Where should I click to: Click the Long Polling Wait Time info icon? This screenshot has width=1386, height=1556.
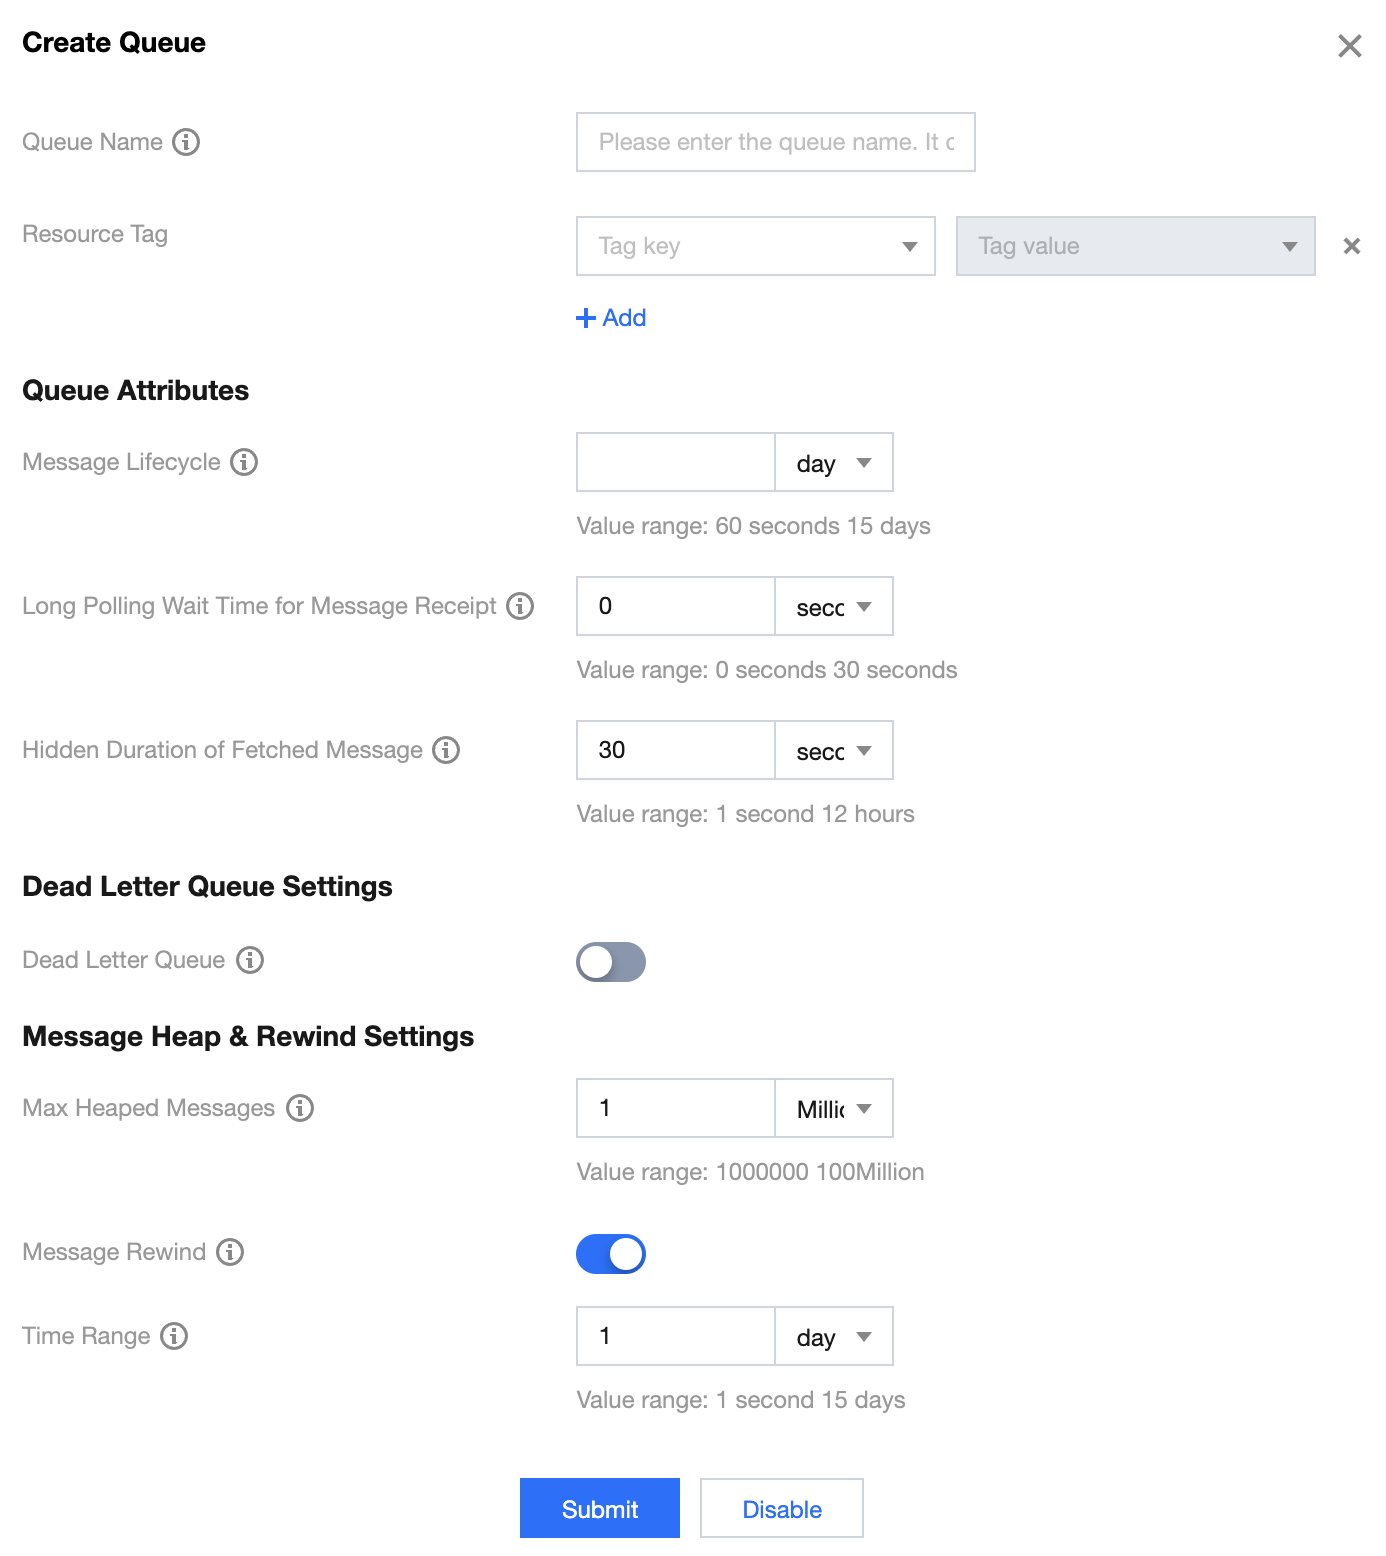[x=520, y=606]
